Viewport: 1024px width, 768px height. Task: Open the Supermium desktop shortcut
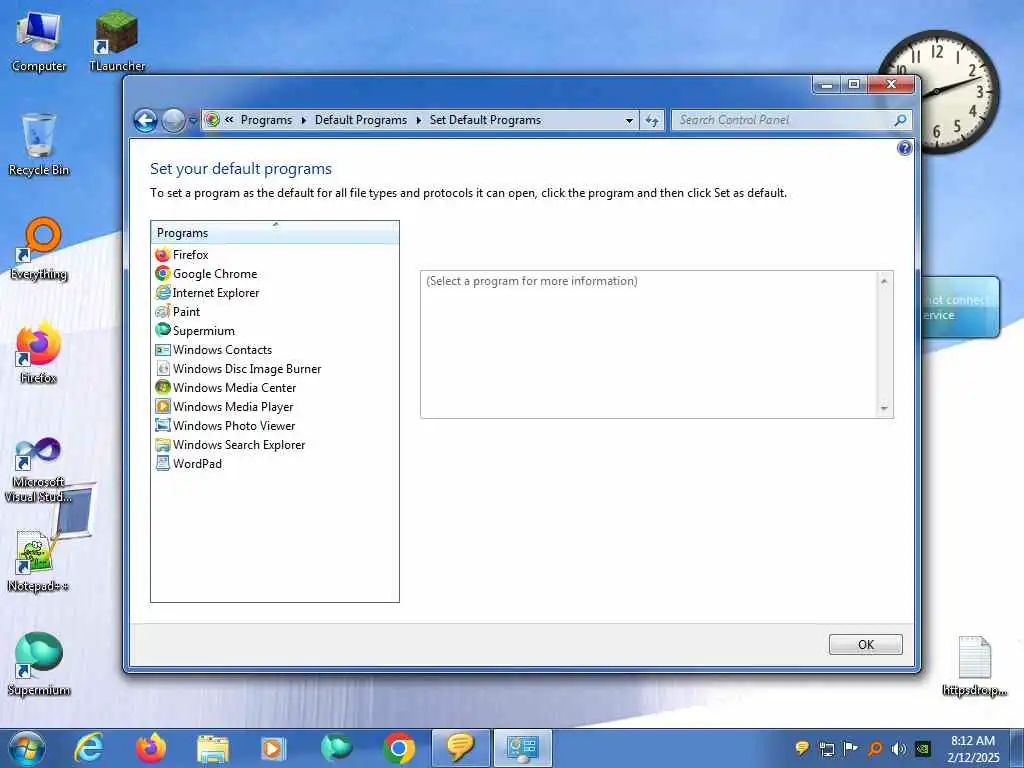[39, 664]
